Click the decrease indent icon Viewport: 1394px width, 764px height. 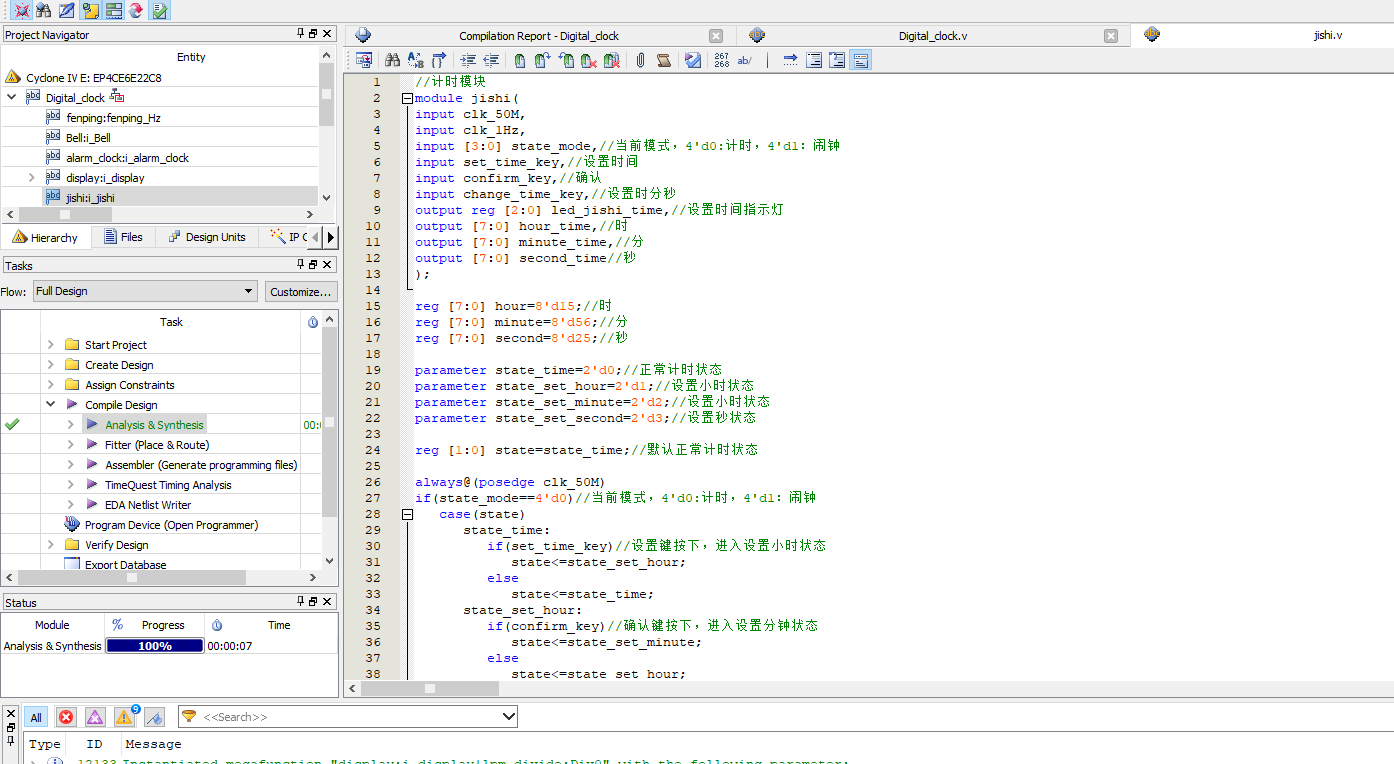pos(491,60)
